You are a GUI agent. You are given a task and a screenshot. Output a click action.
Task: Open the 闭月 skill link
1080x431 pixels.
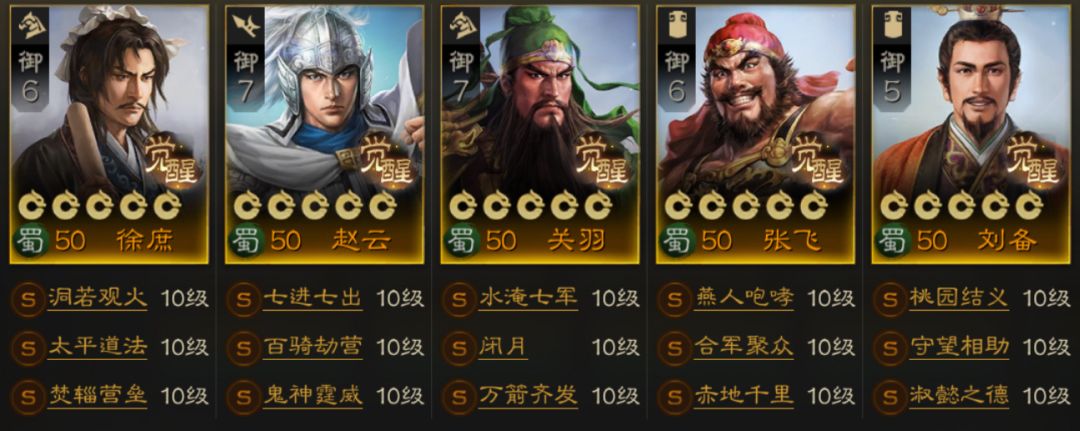coord(503,347)
